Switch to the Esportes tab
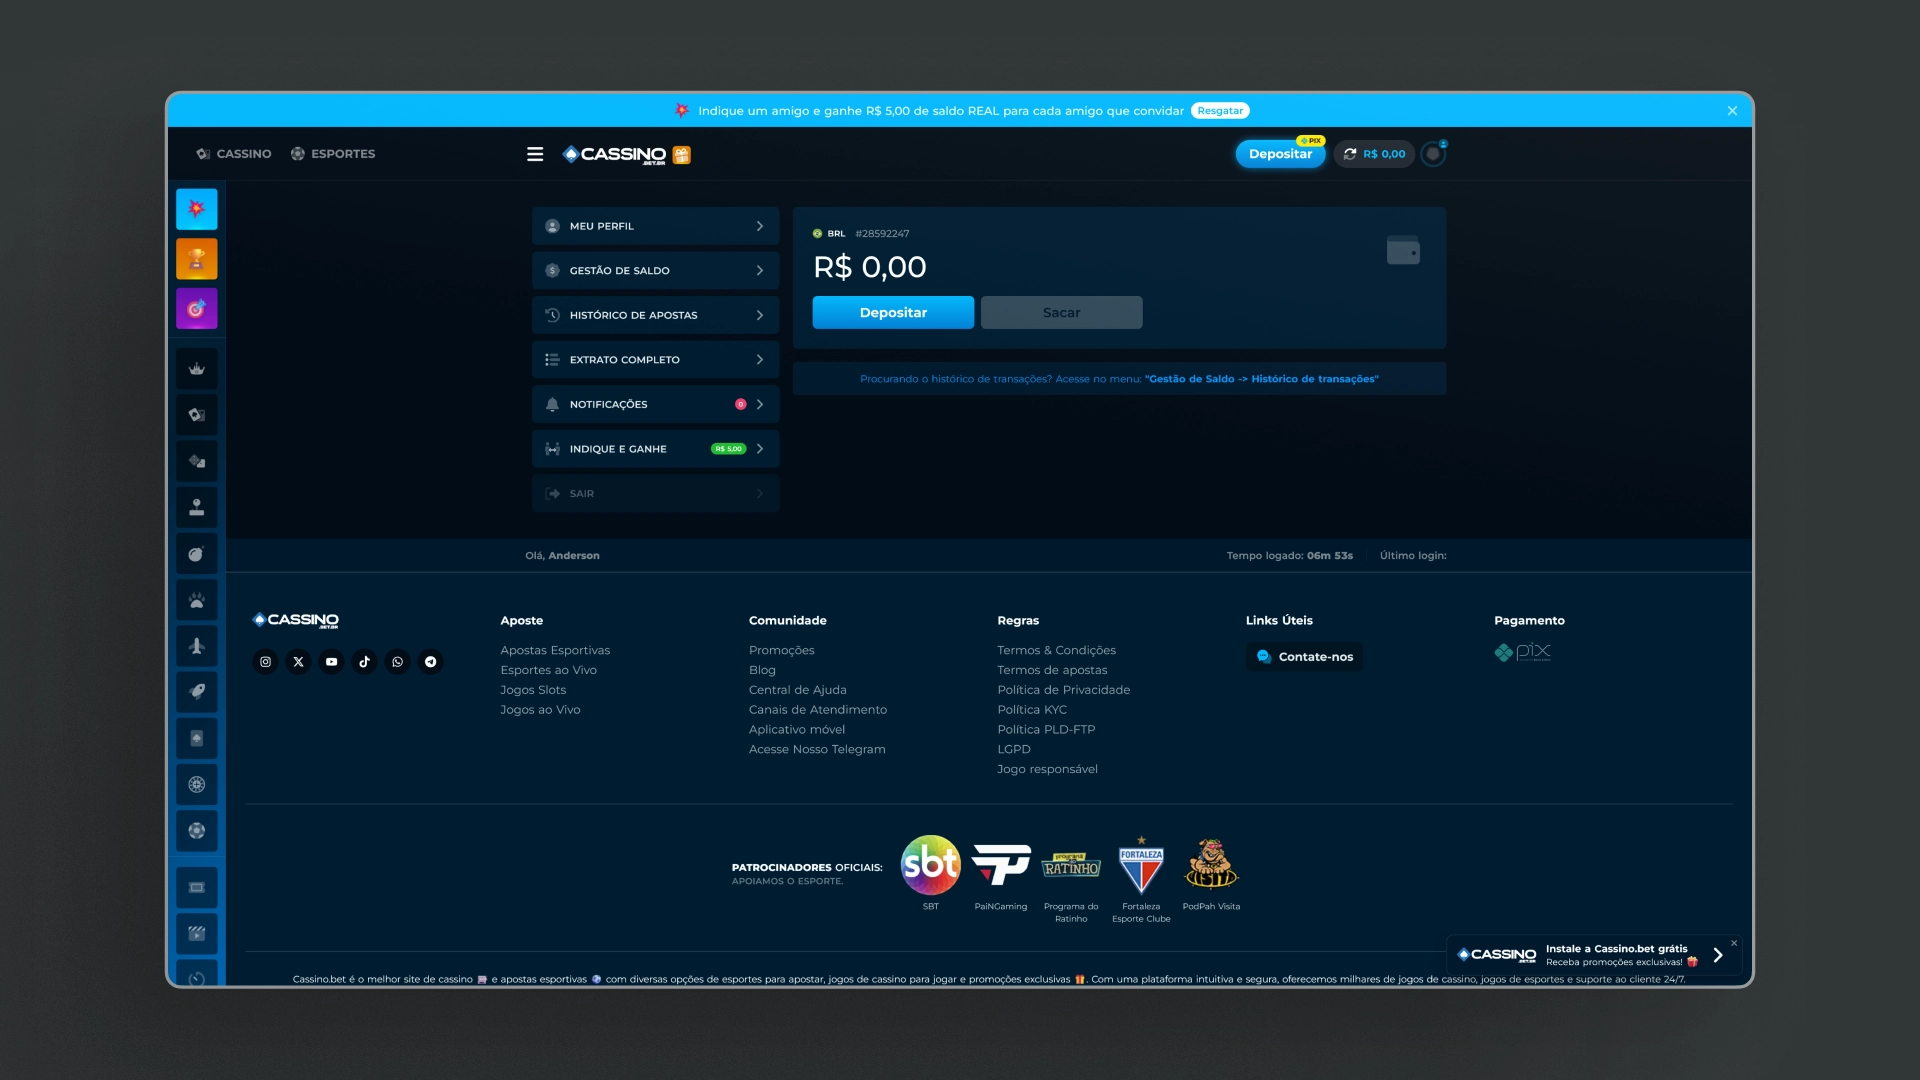The height and width of the screenshot is (1080, 1920). (x=333, y=154)
